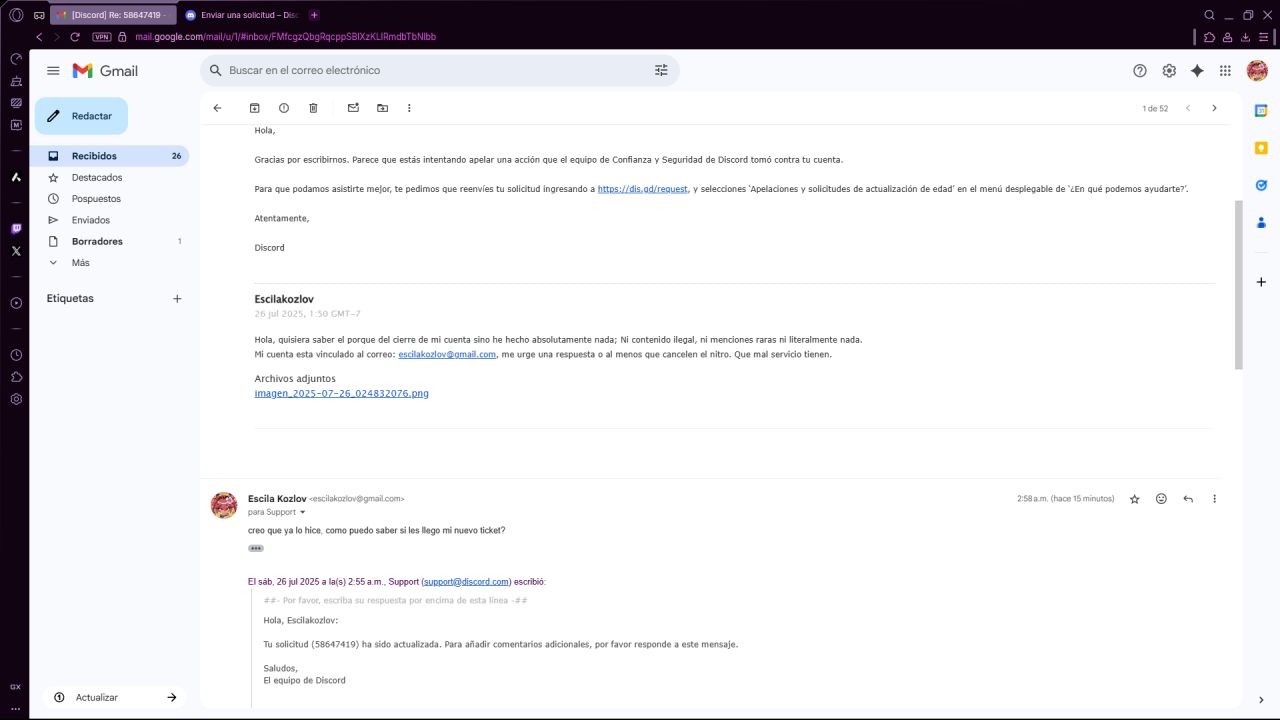Toggle the Gmail main menu hamburger

[x=53, y=71]
